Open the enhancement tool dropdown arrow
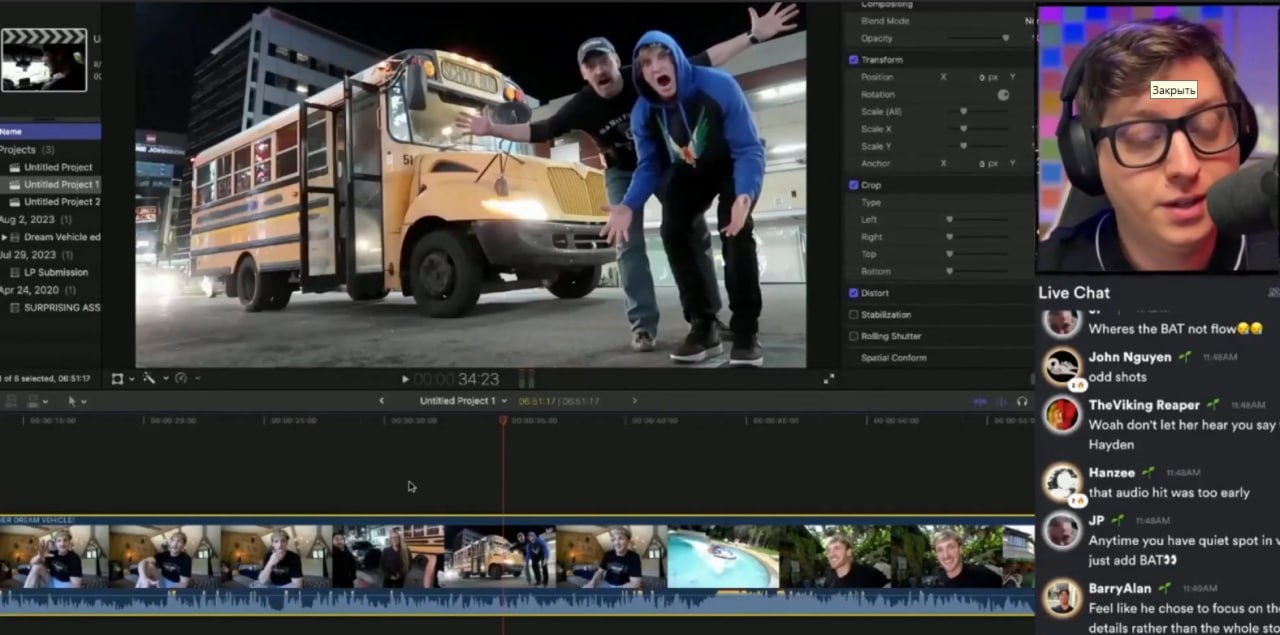This screenshot has height=635, width=1280. point(165,378)
